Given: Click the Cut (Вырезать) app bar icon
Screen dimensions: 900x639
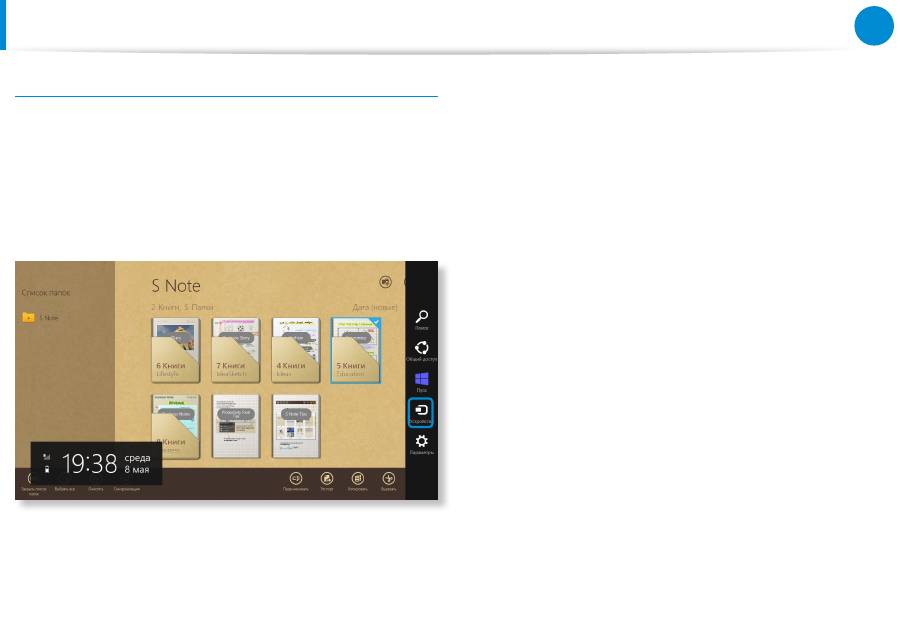Looking at the screenshot, I should pos(389,479).
